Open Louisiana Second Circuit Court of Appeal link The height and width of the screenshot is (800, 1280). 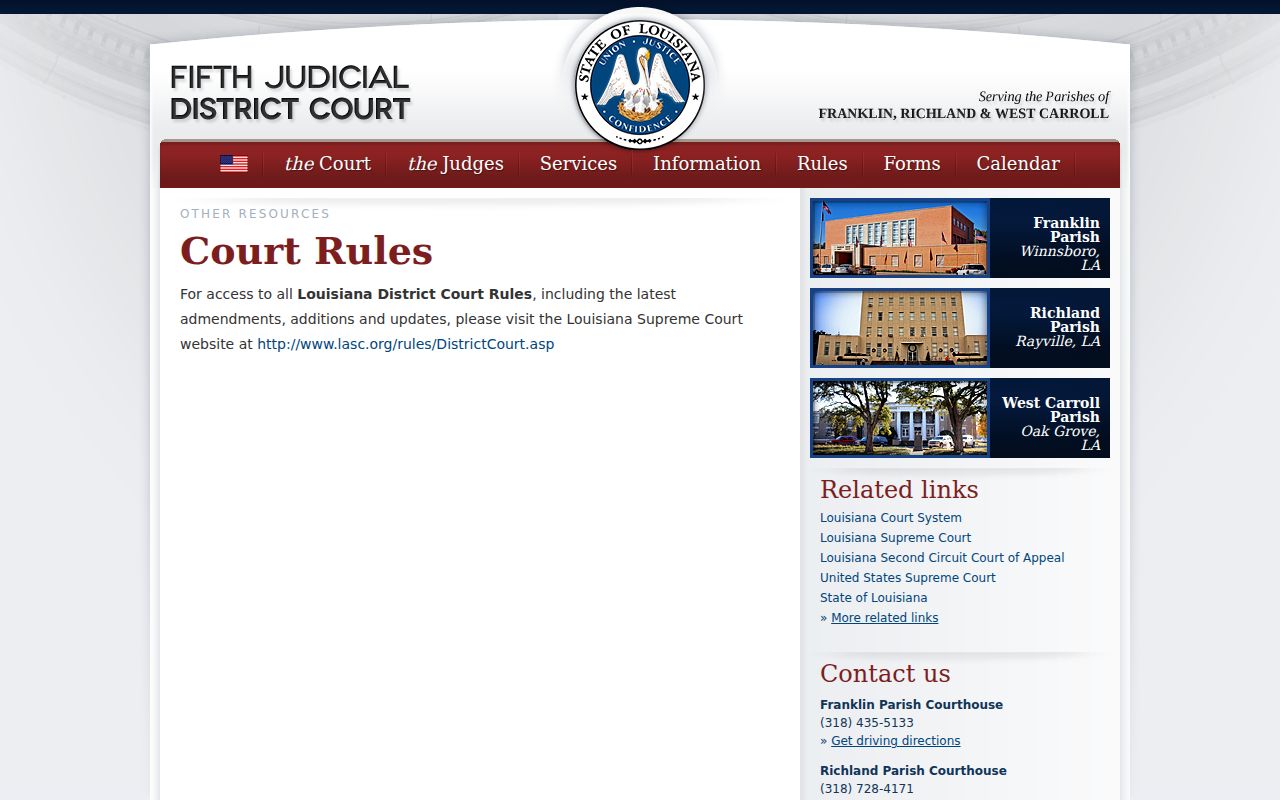pyautogui.click(x=942, y=558)
